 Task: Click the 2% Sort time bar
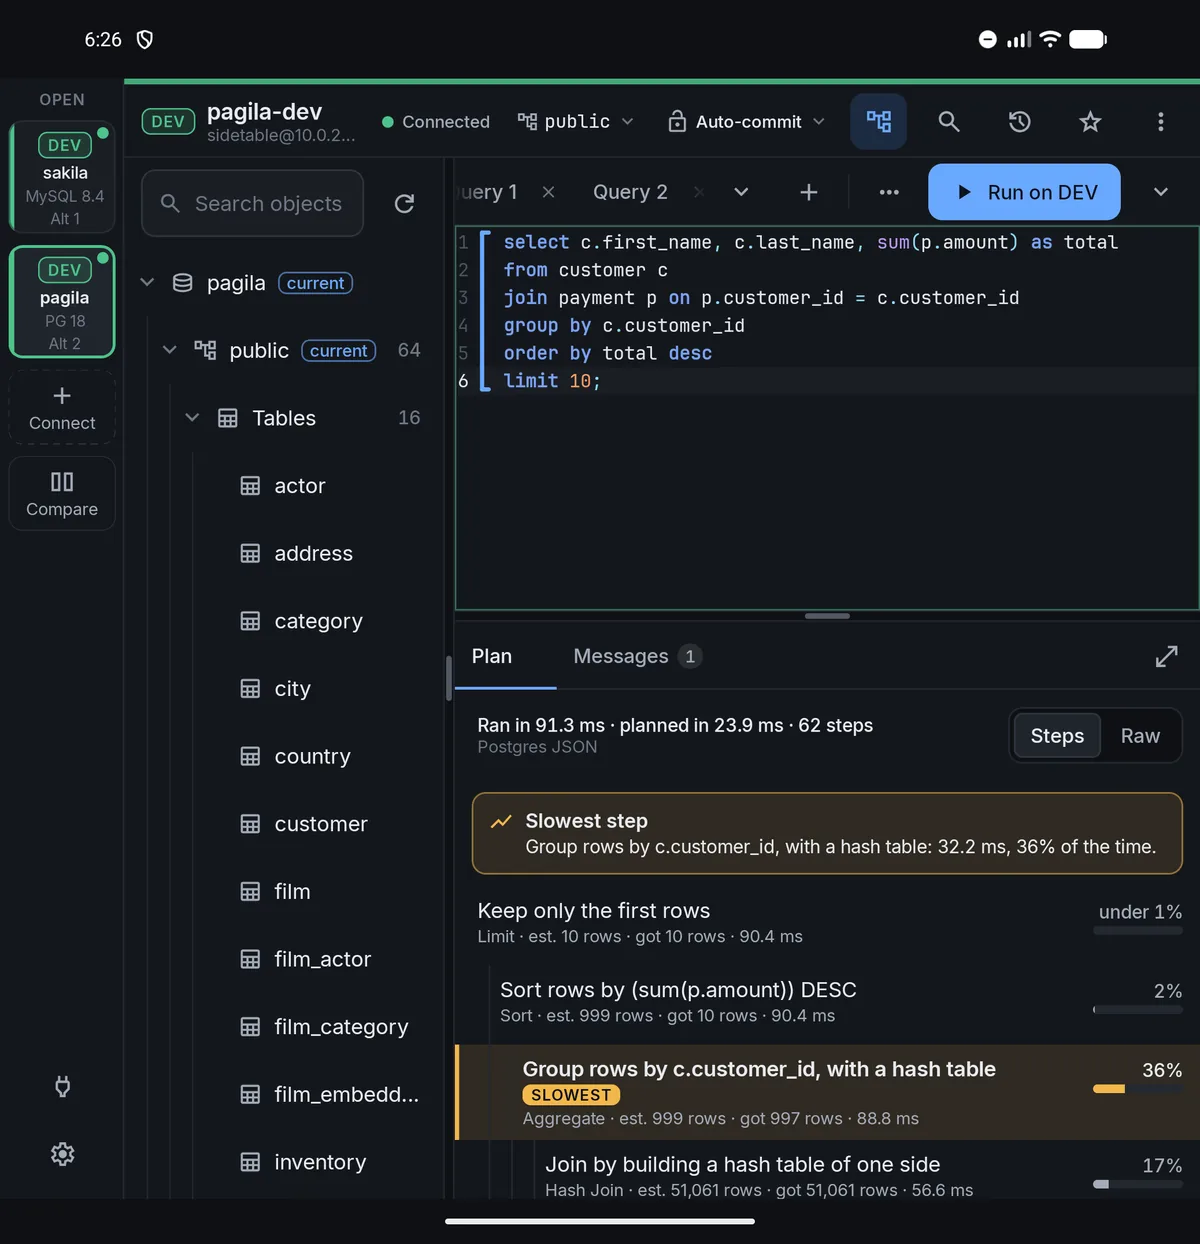pos(1138,1009)
